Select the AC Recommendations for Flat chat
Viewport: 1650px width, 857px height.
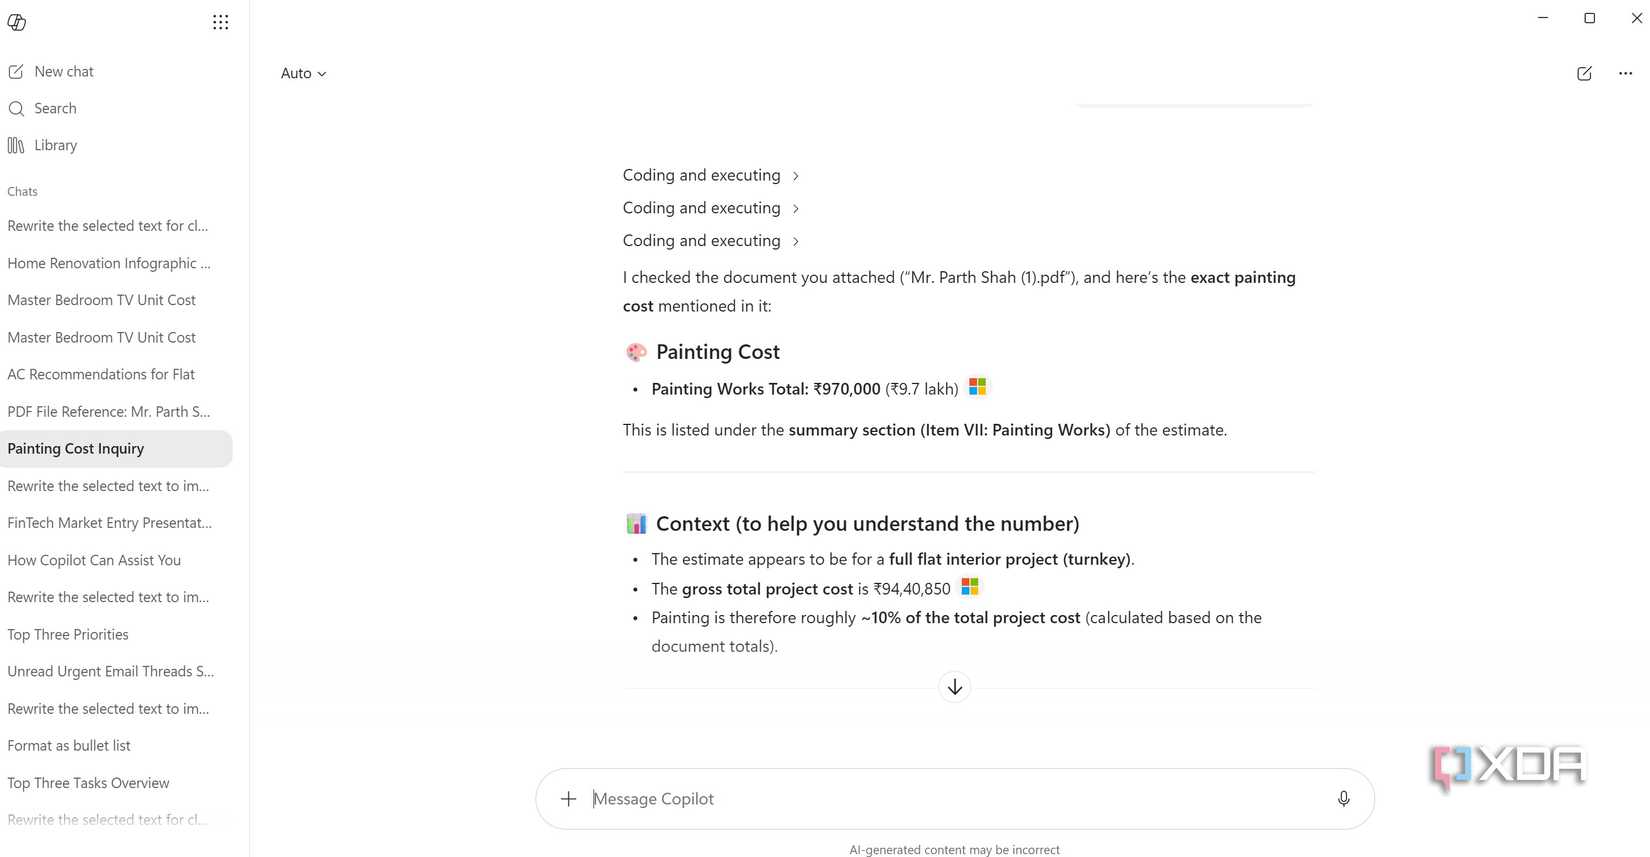[x=101, y=375]
